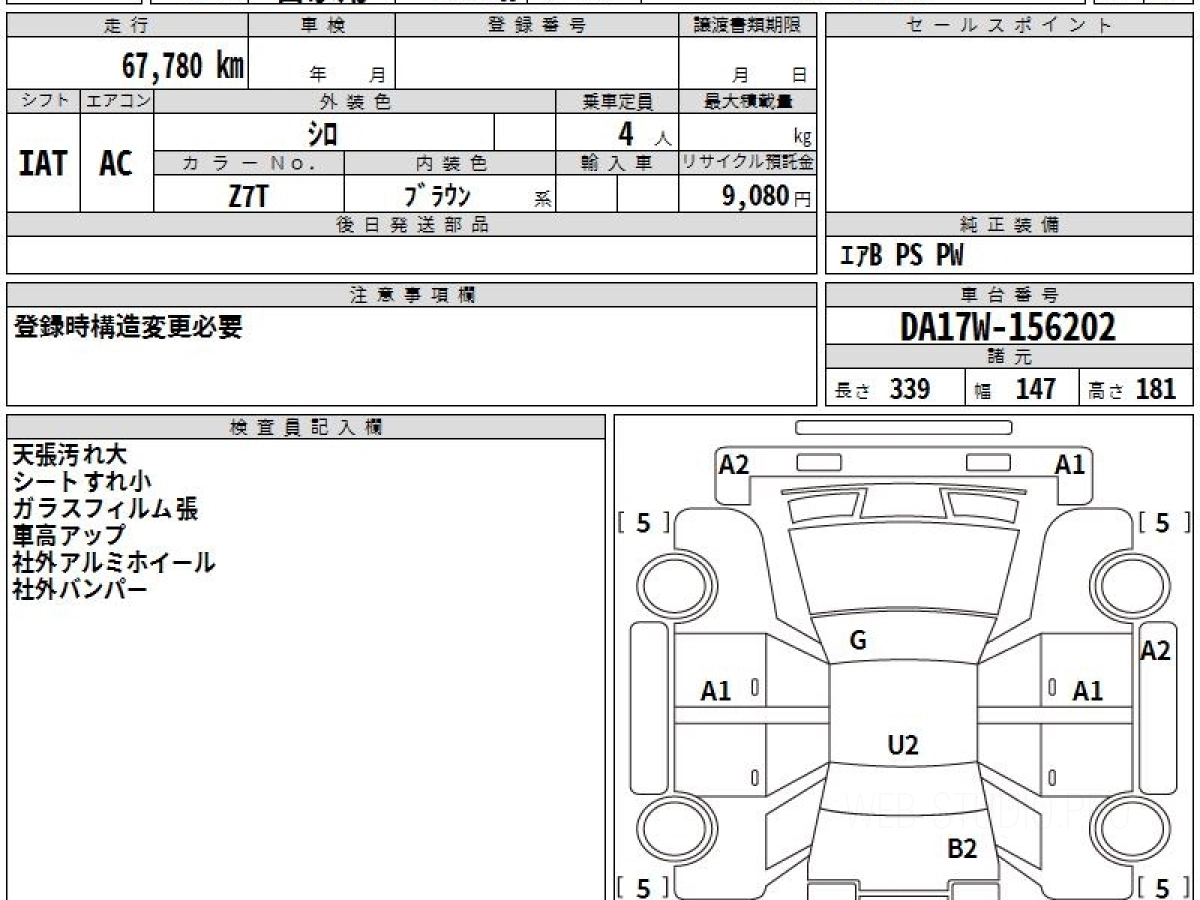
Task: Click the IAT shift type cell
Action: tap(43, 164)
